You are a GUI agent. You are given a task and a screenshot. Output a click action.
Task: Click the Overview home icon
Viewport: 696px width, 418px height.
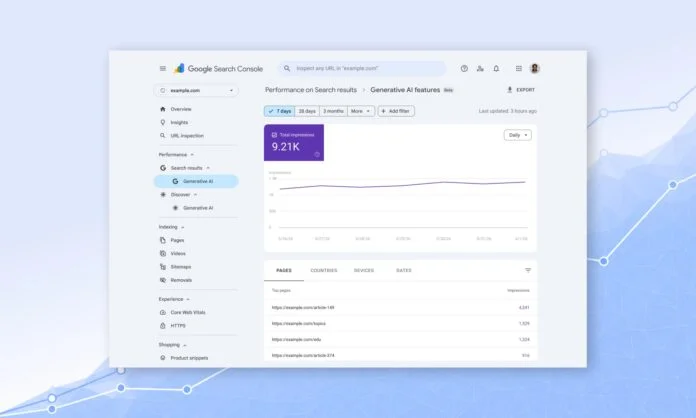(x=162, y=109)
